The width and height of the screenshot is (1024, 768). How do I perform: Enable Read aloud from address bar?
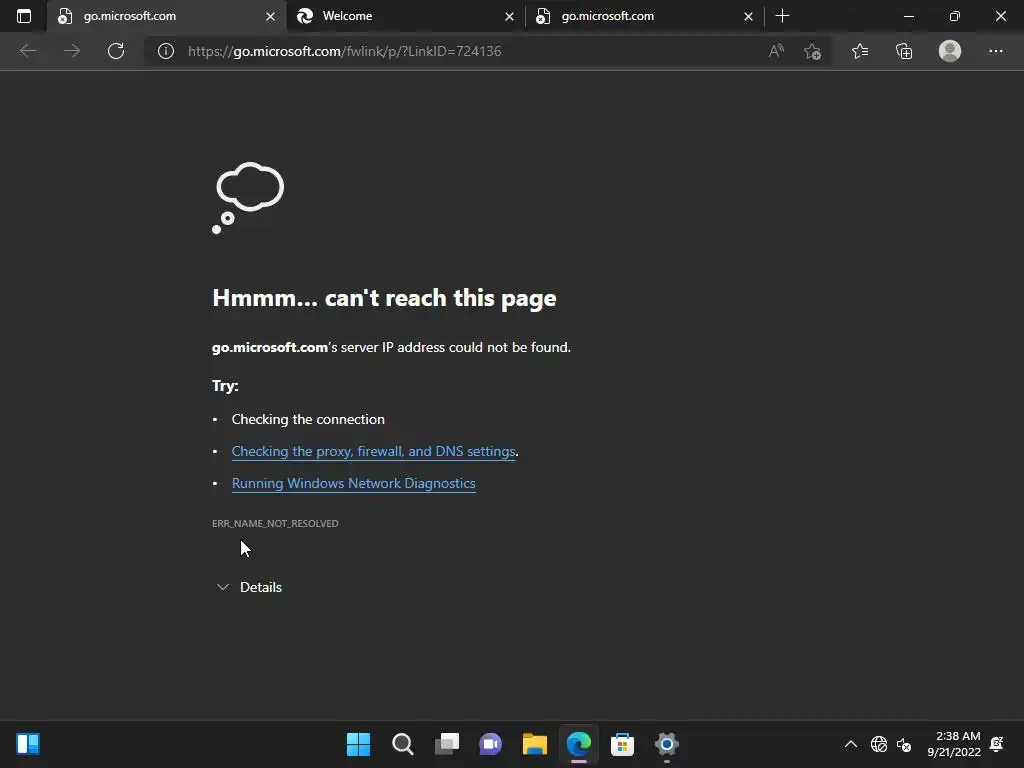[776, 51]
